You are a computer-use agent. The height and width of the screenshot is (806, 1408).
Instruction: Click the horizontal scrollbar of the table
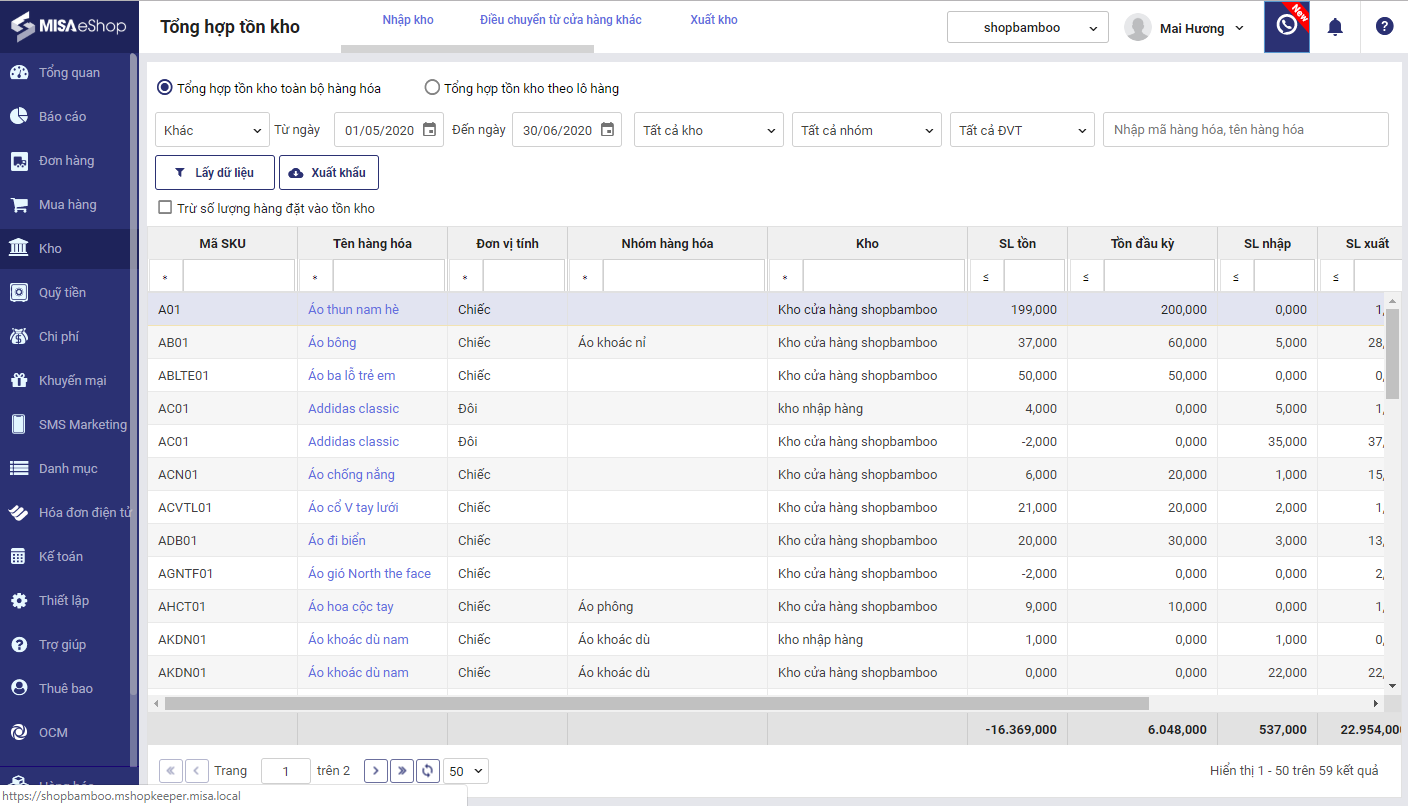coord(657,703)
